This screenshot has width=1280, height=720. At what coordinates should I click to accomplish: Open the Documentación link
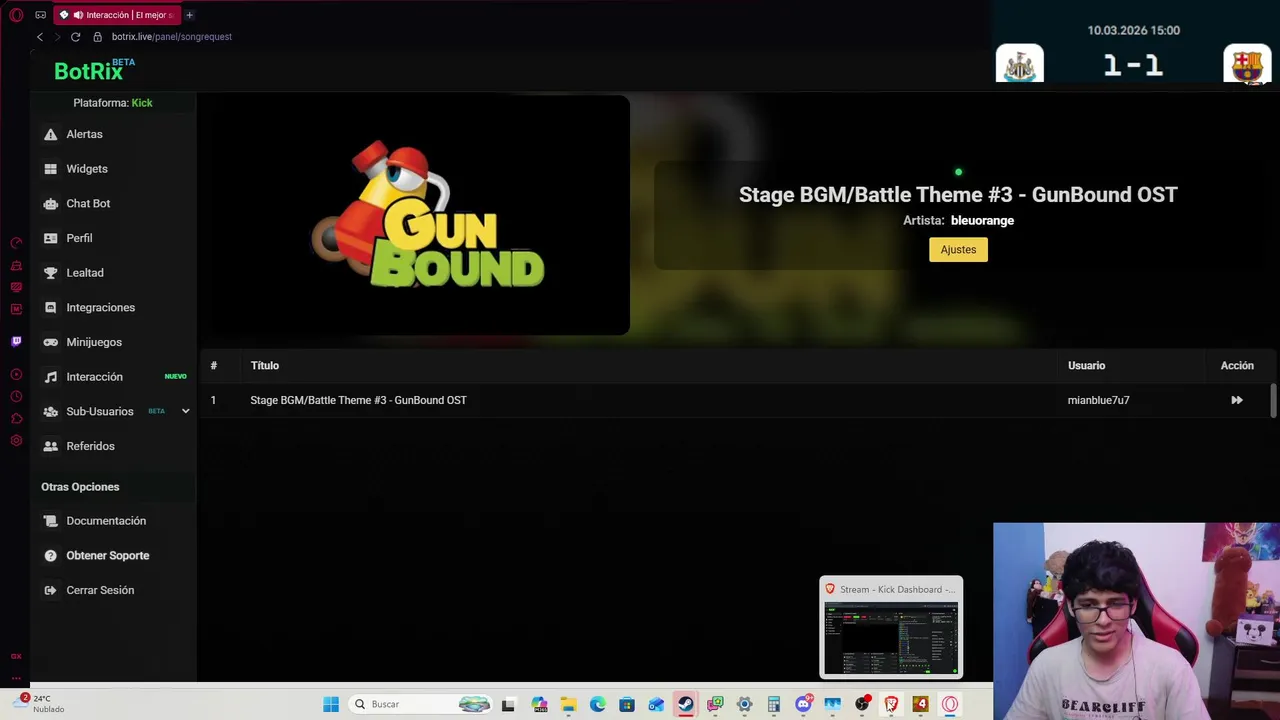click(x=106, y=521)
